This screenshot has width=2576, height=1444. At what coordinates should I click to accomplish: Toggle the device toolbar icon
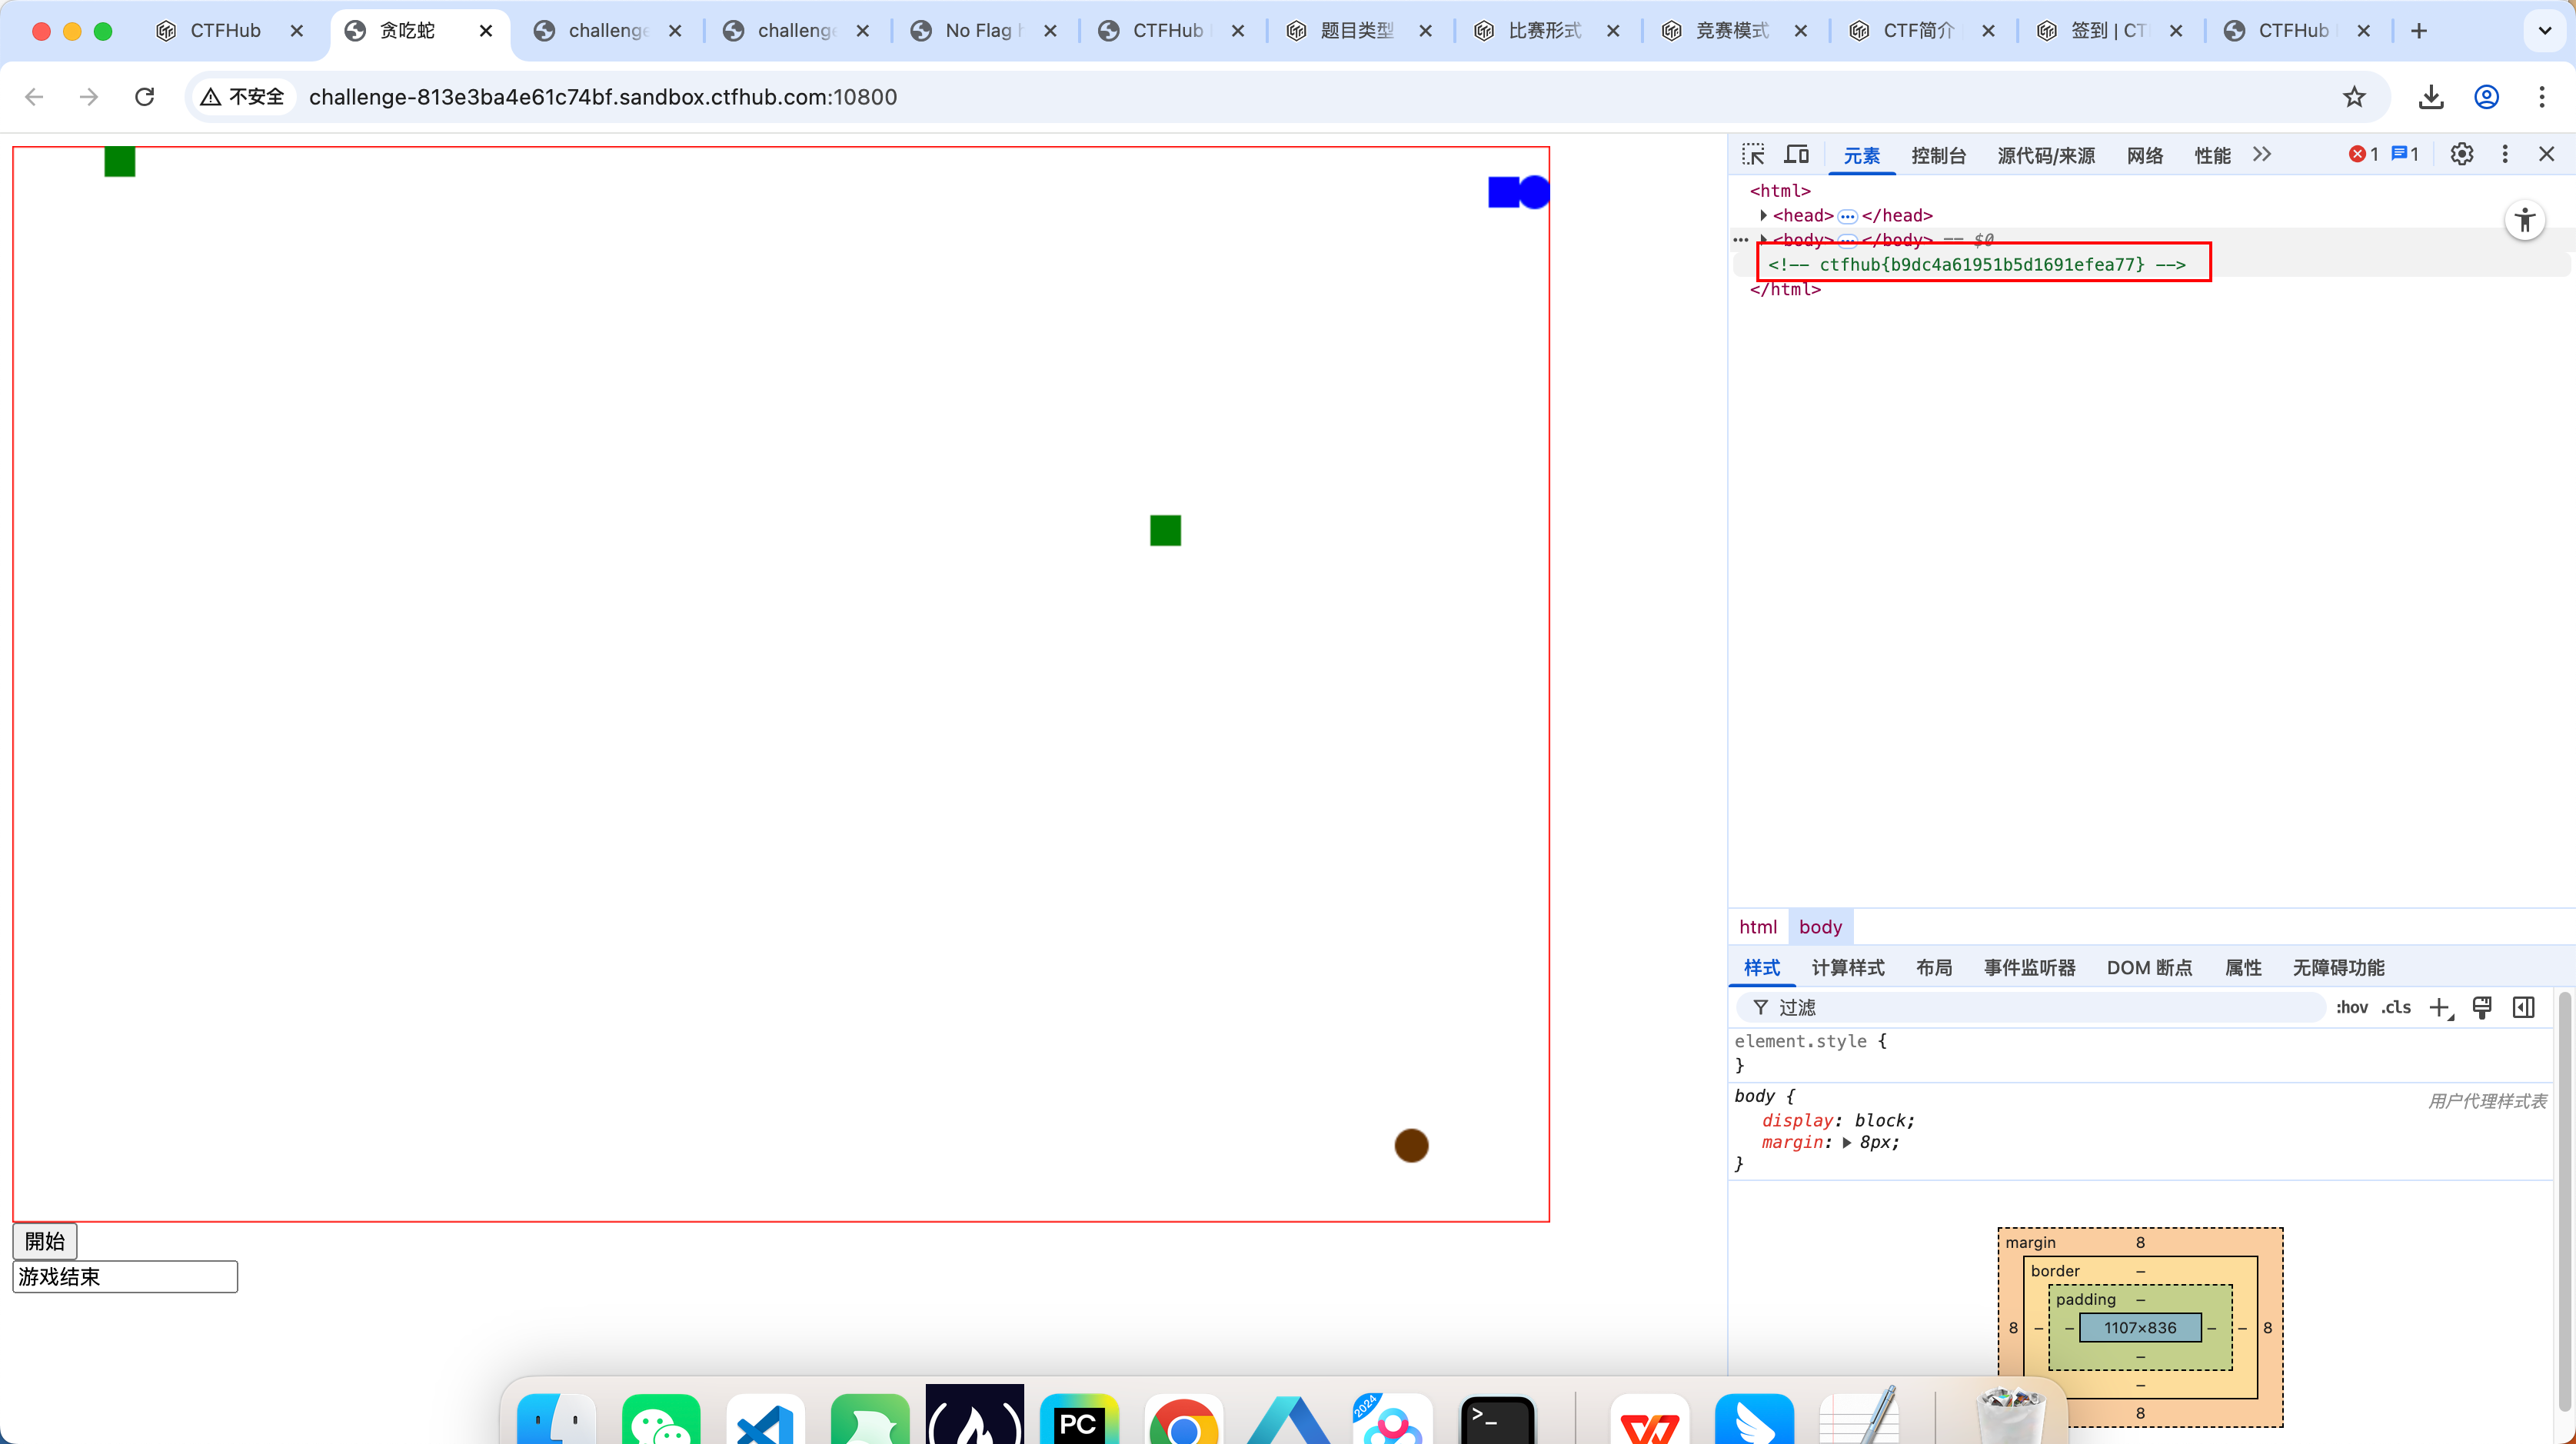[x=1797, y=154]
